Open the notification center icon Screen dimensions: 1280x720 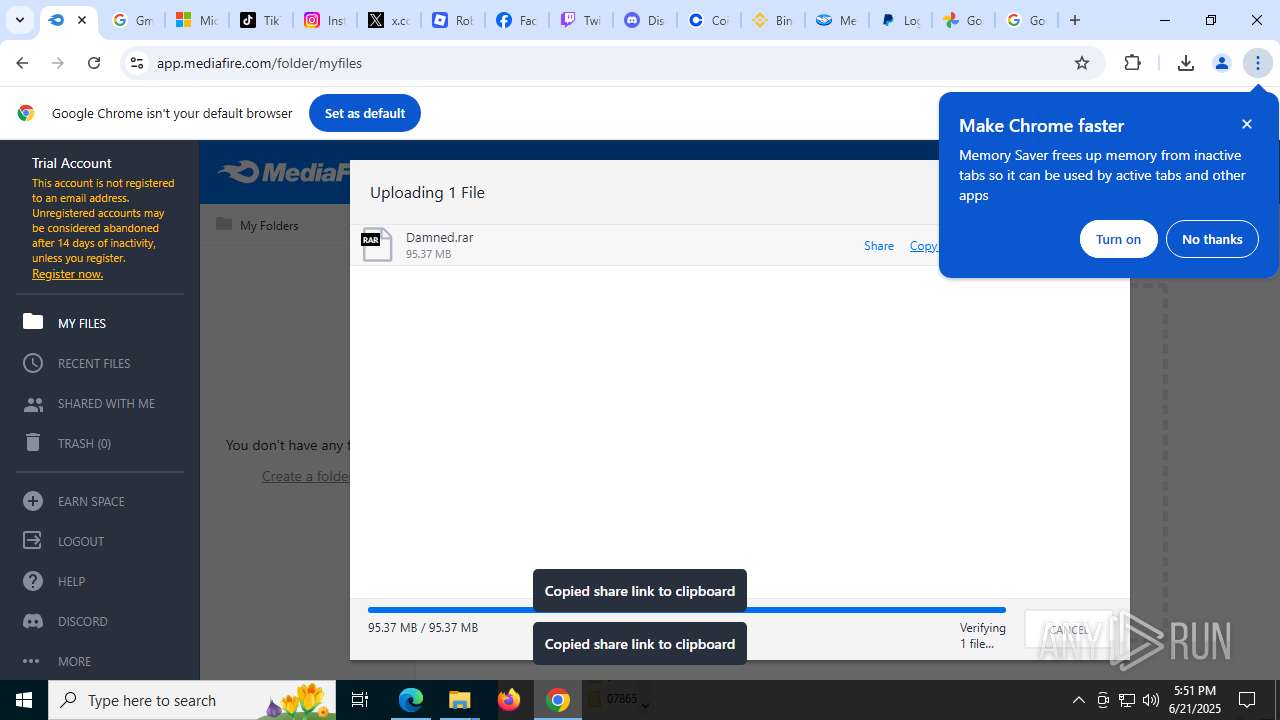point(1247,700)
